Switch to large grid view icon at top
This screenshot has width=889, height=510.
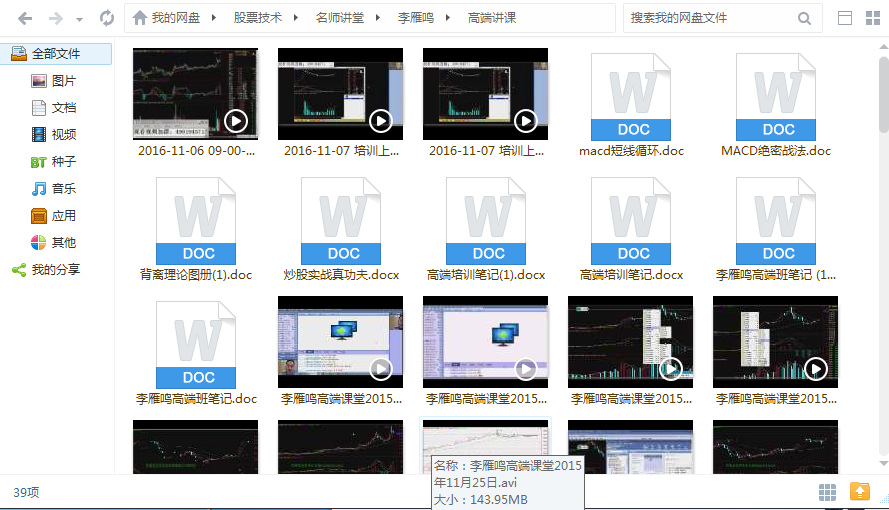tap(873, 18)
